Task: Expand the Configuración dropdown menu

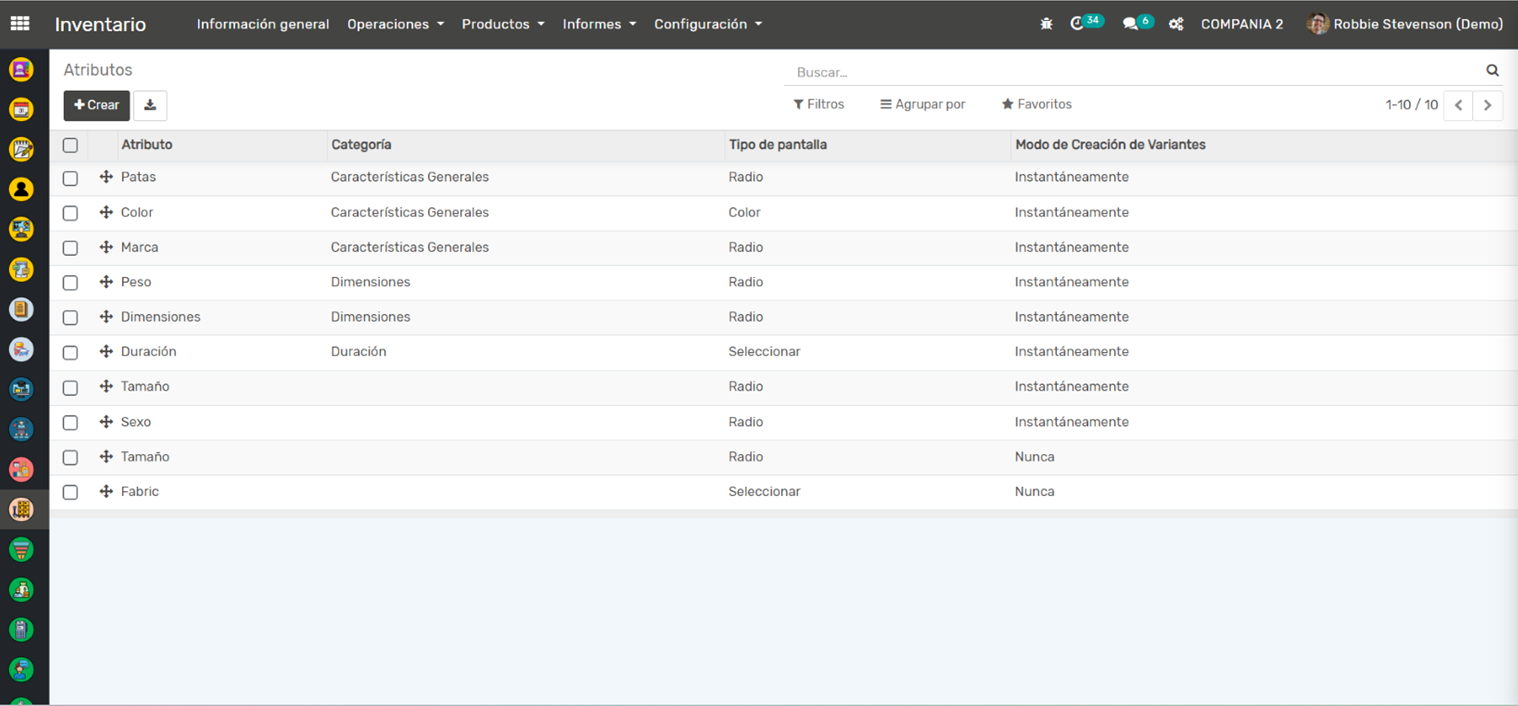Action: (707, 24)
